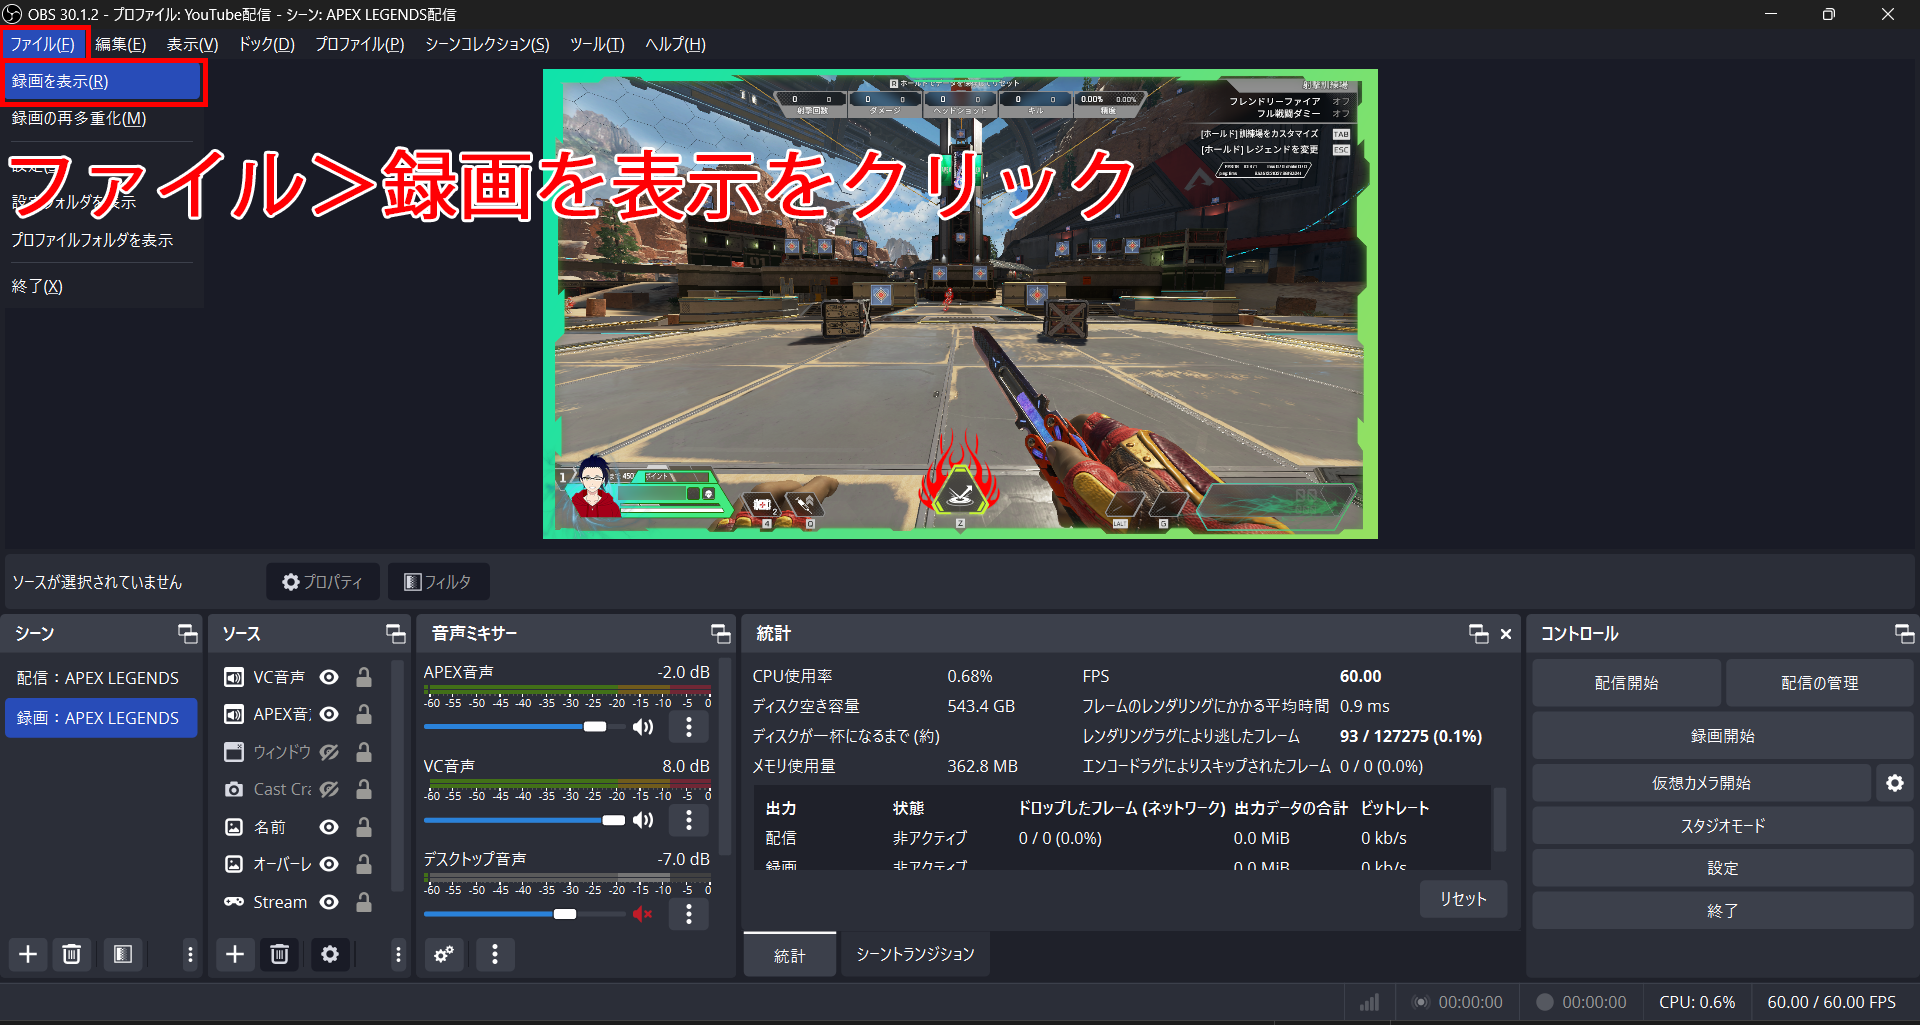Open ドック menu

pos(266,44)
